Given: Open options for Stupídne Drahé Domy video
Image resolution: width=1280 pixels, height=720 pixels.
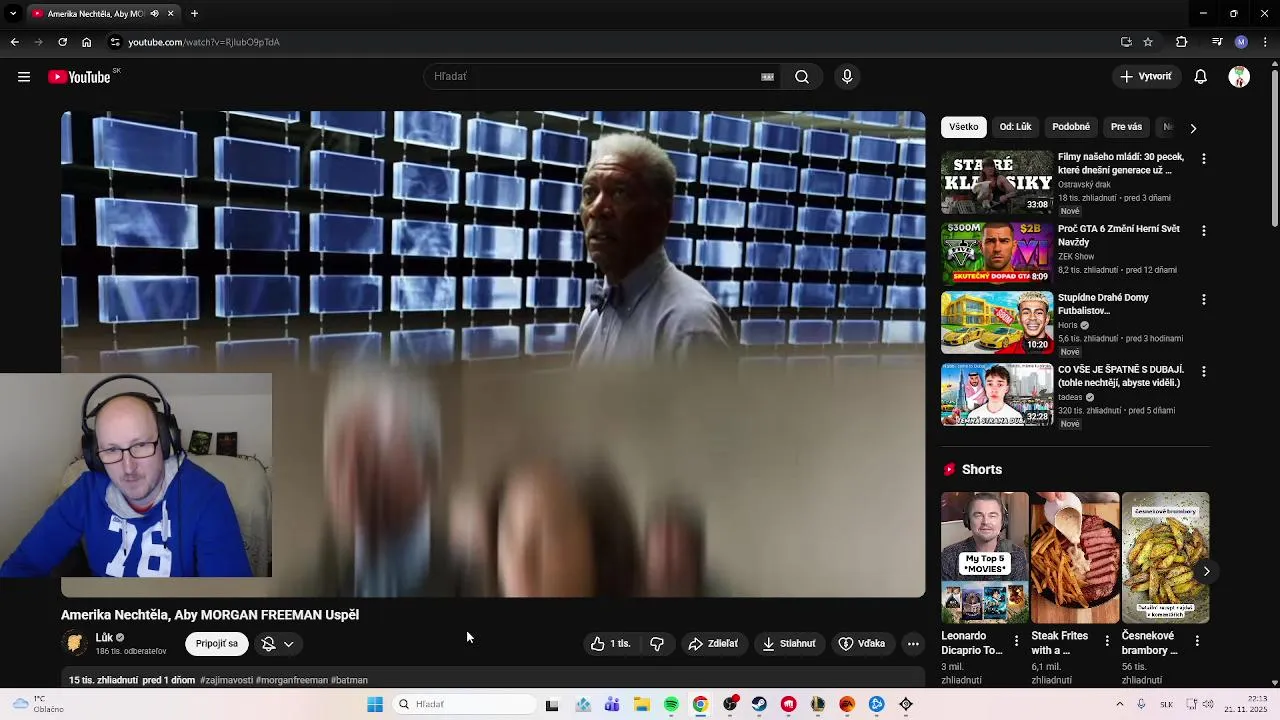Looking at the screenshot, I should 1203,299.
